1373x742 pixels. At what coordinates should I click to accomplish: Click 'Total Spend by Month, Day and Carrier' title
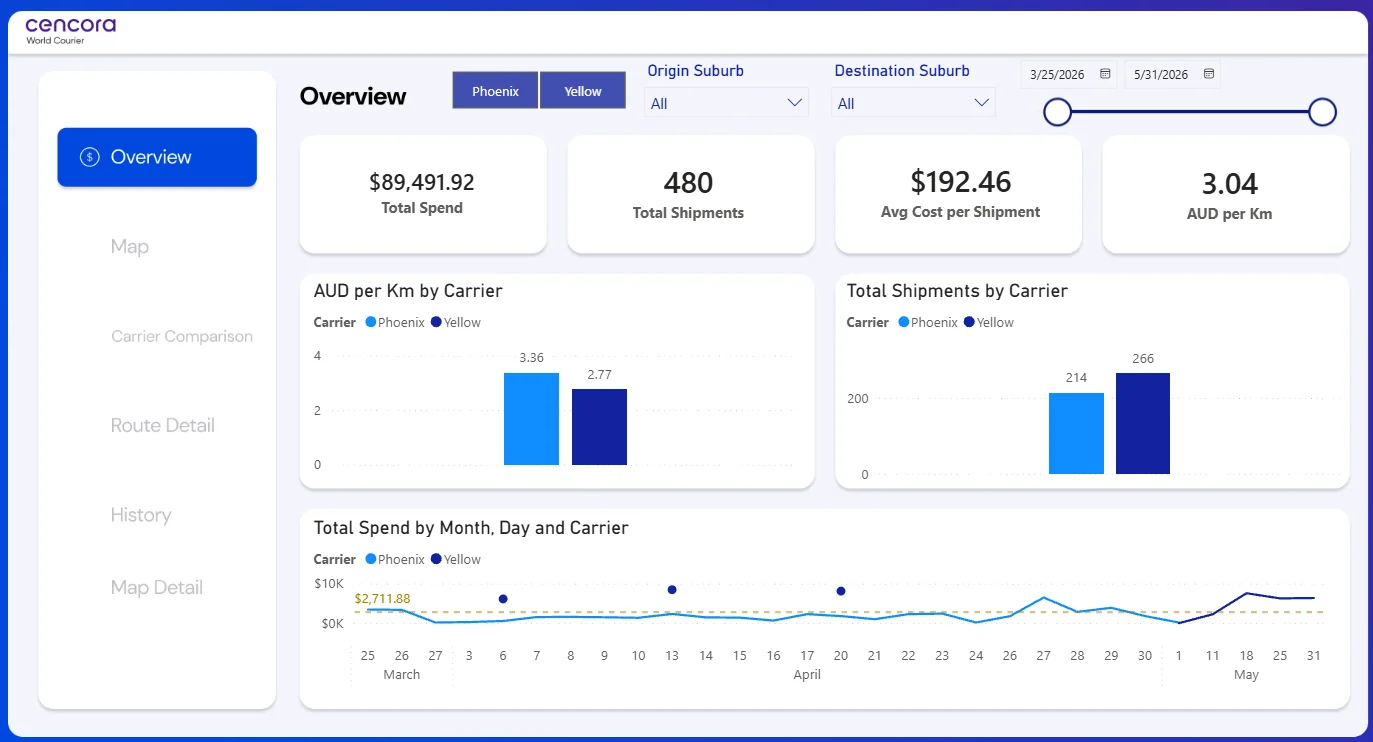click(x=471, y=528)
